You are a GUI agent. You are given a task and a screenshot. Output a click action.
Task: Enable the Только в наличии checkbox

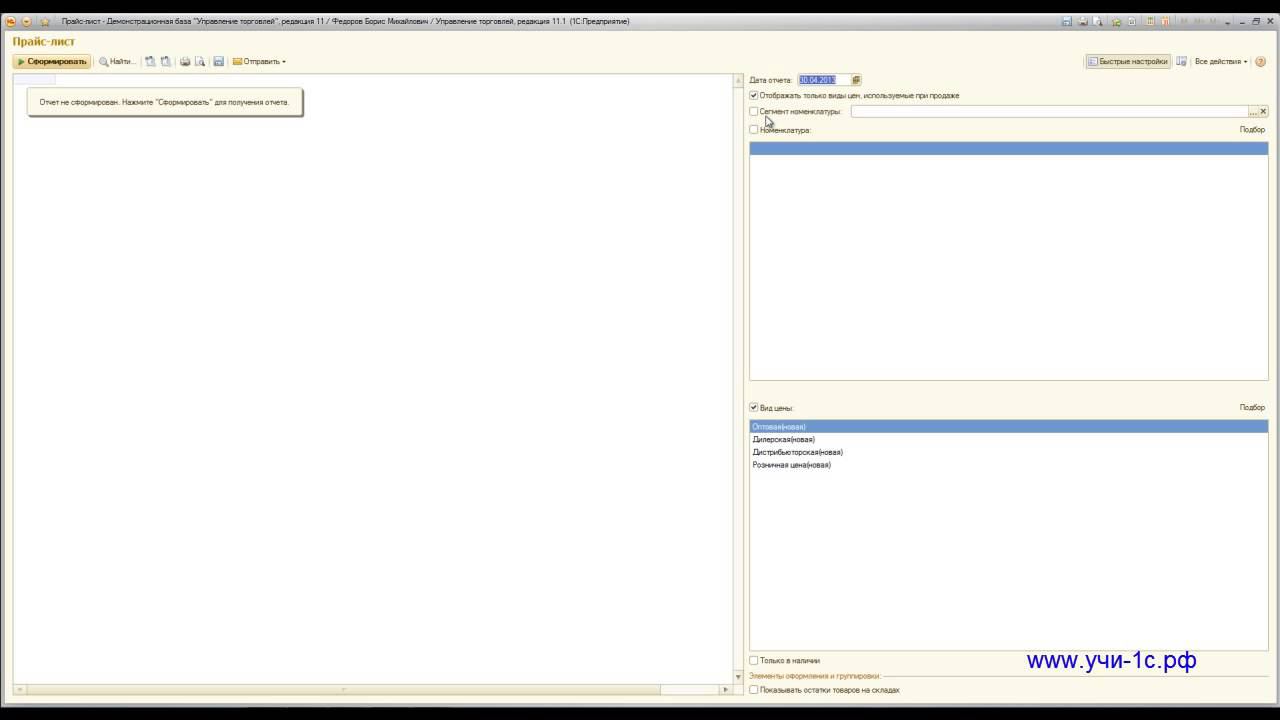754,661
